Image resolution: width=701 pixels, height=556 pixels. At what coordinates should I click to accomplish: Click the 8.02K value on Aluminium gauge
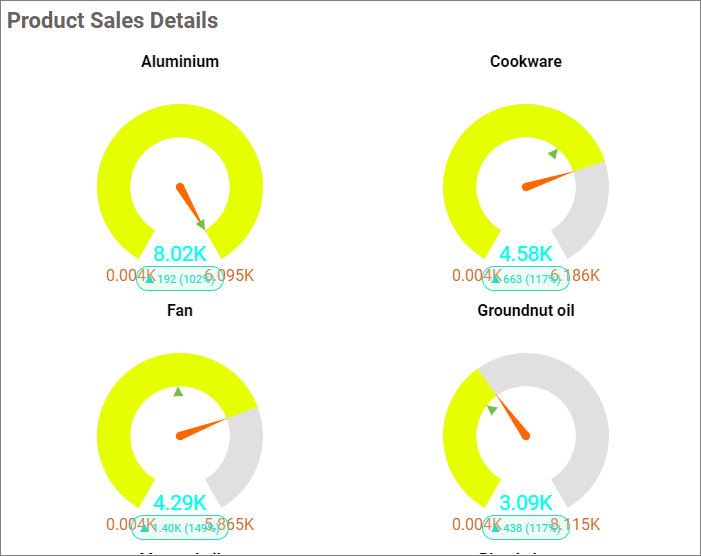pos(180,254)
